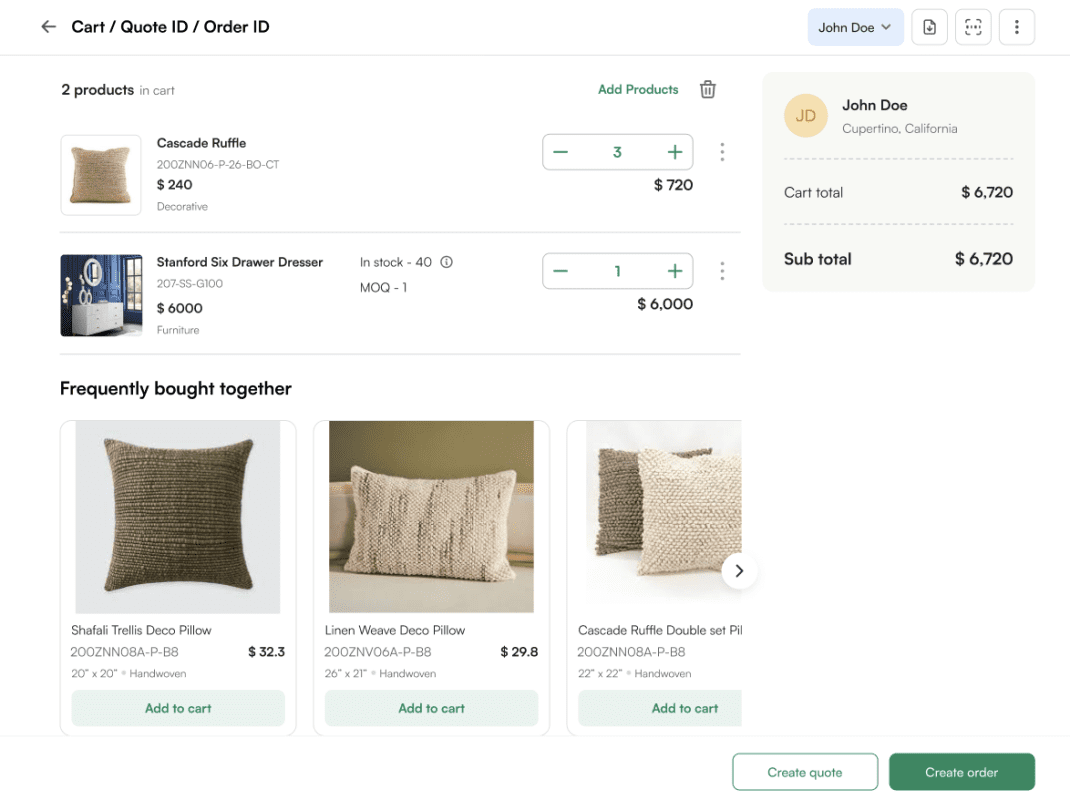Screen dimensions: 1070x800
Task: Open options menu for Cascade Ruffle
Action: 722,151
